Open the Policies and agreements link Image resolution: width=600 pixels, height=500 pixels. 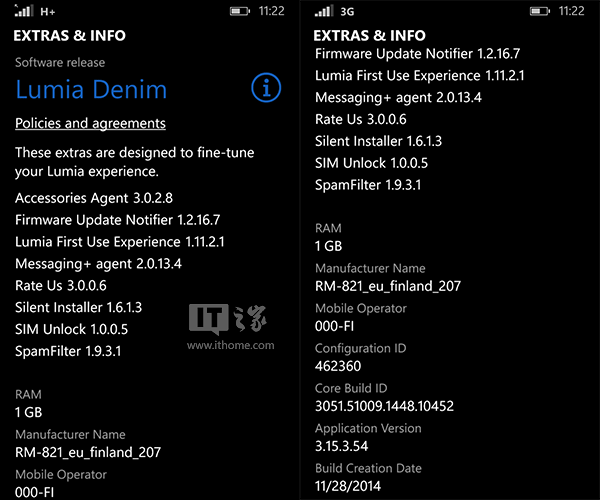(90, 124)
